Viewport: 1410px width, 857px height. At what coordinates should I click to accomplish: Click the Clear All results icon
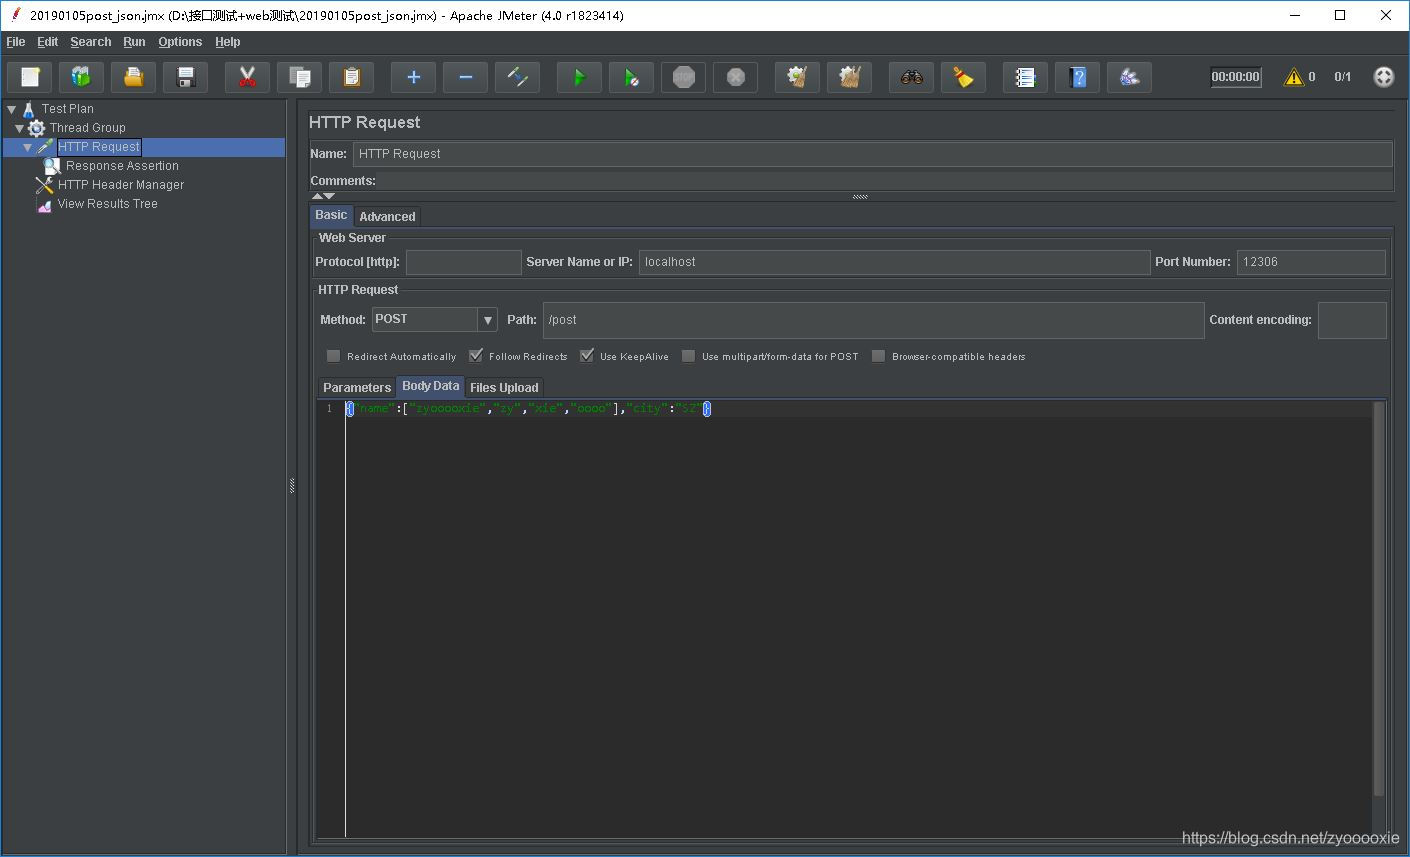(x=849, y=77)
